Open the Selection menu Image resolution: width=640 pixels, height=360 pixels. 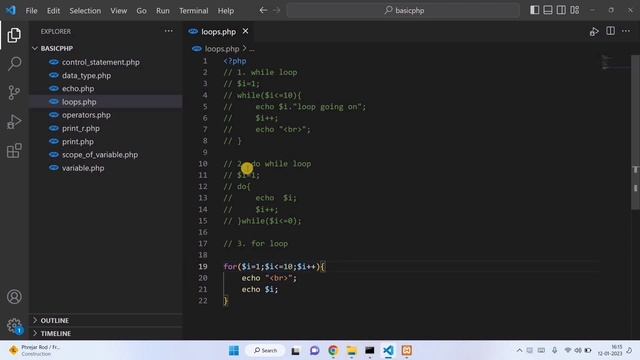pos(85,11)
